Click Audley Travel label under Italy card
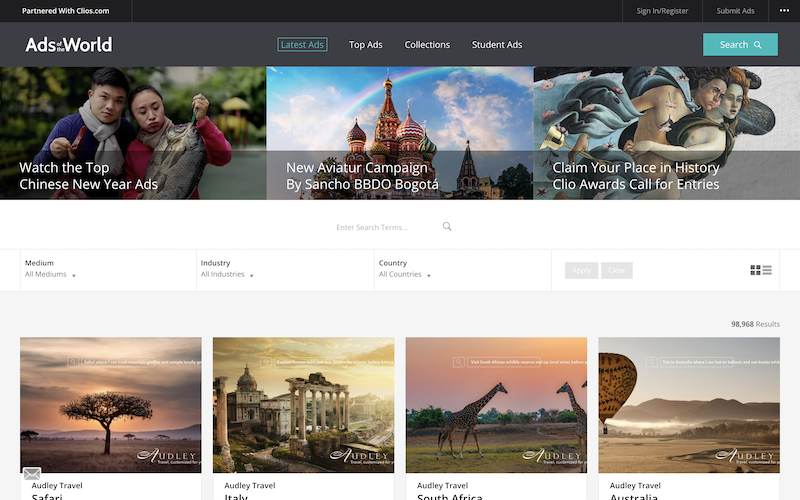 click(x=249, y=486)
